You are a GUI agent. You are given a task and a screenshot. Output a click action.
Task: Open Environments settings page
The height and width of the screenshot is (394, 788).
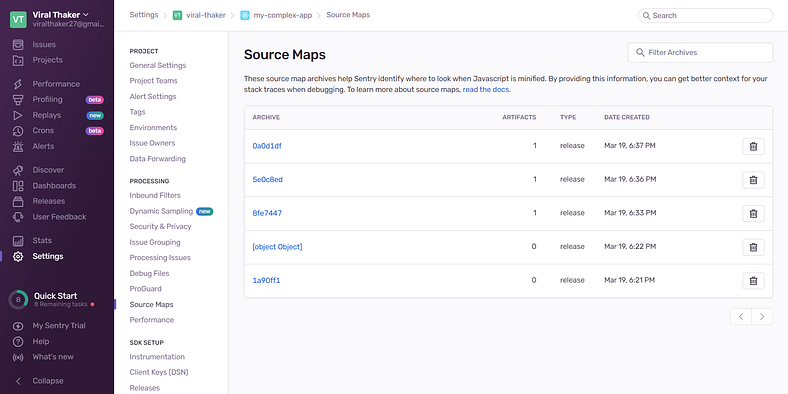[153, 128]
